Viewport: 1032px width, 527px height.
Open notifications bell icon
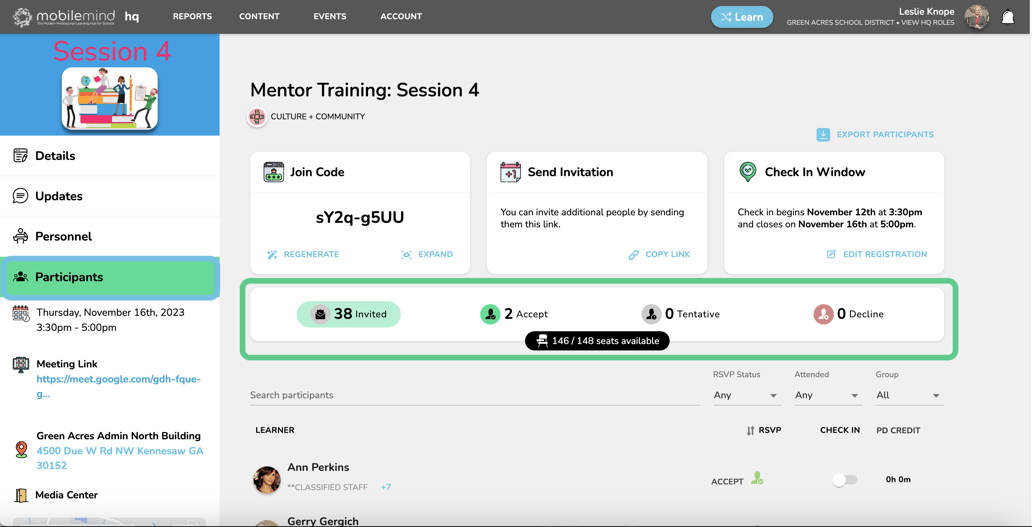[1008, 18]
